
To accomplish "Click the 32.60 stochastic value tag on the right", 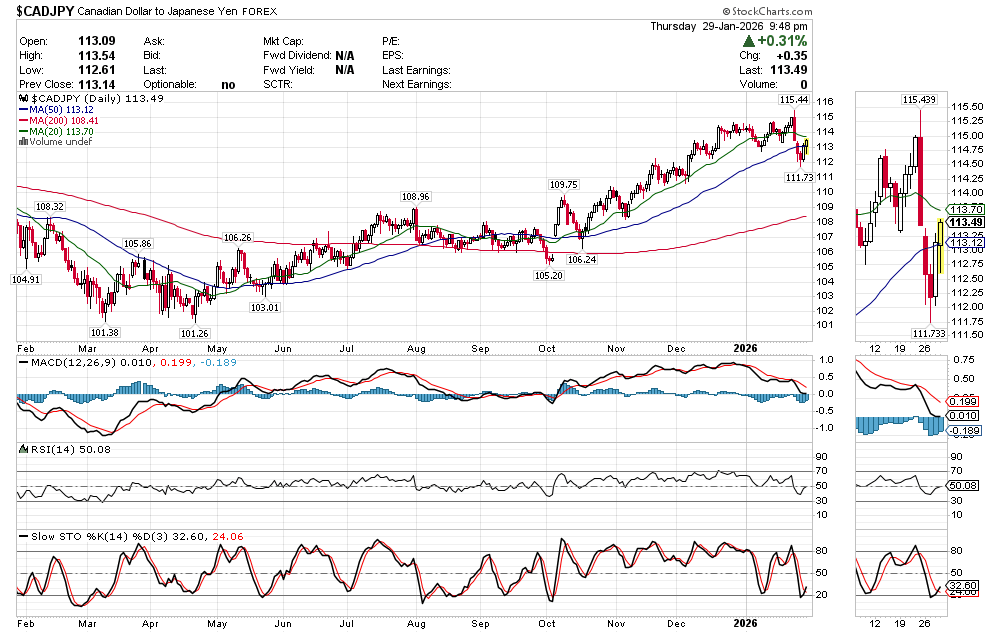I will 961,585.
